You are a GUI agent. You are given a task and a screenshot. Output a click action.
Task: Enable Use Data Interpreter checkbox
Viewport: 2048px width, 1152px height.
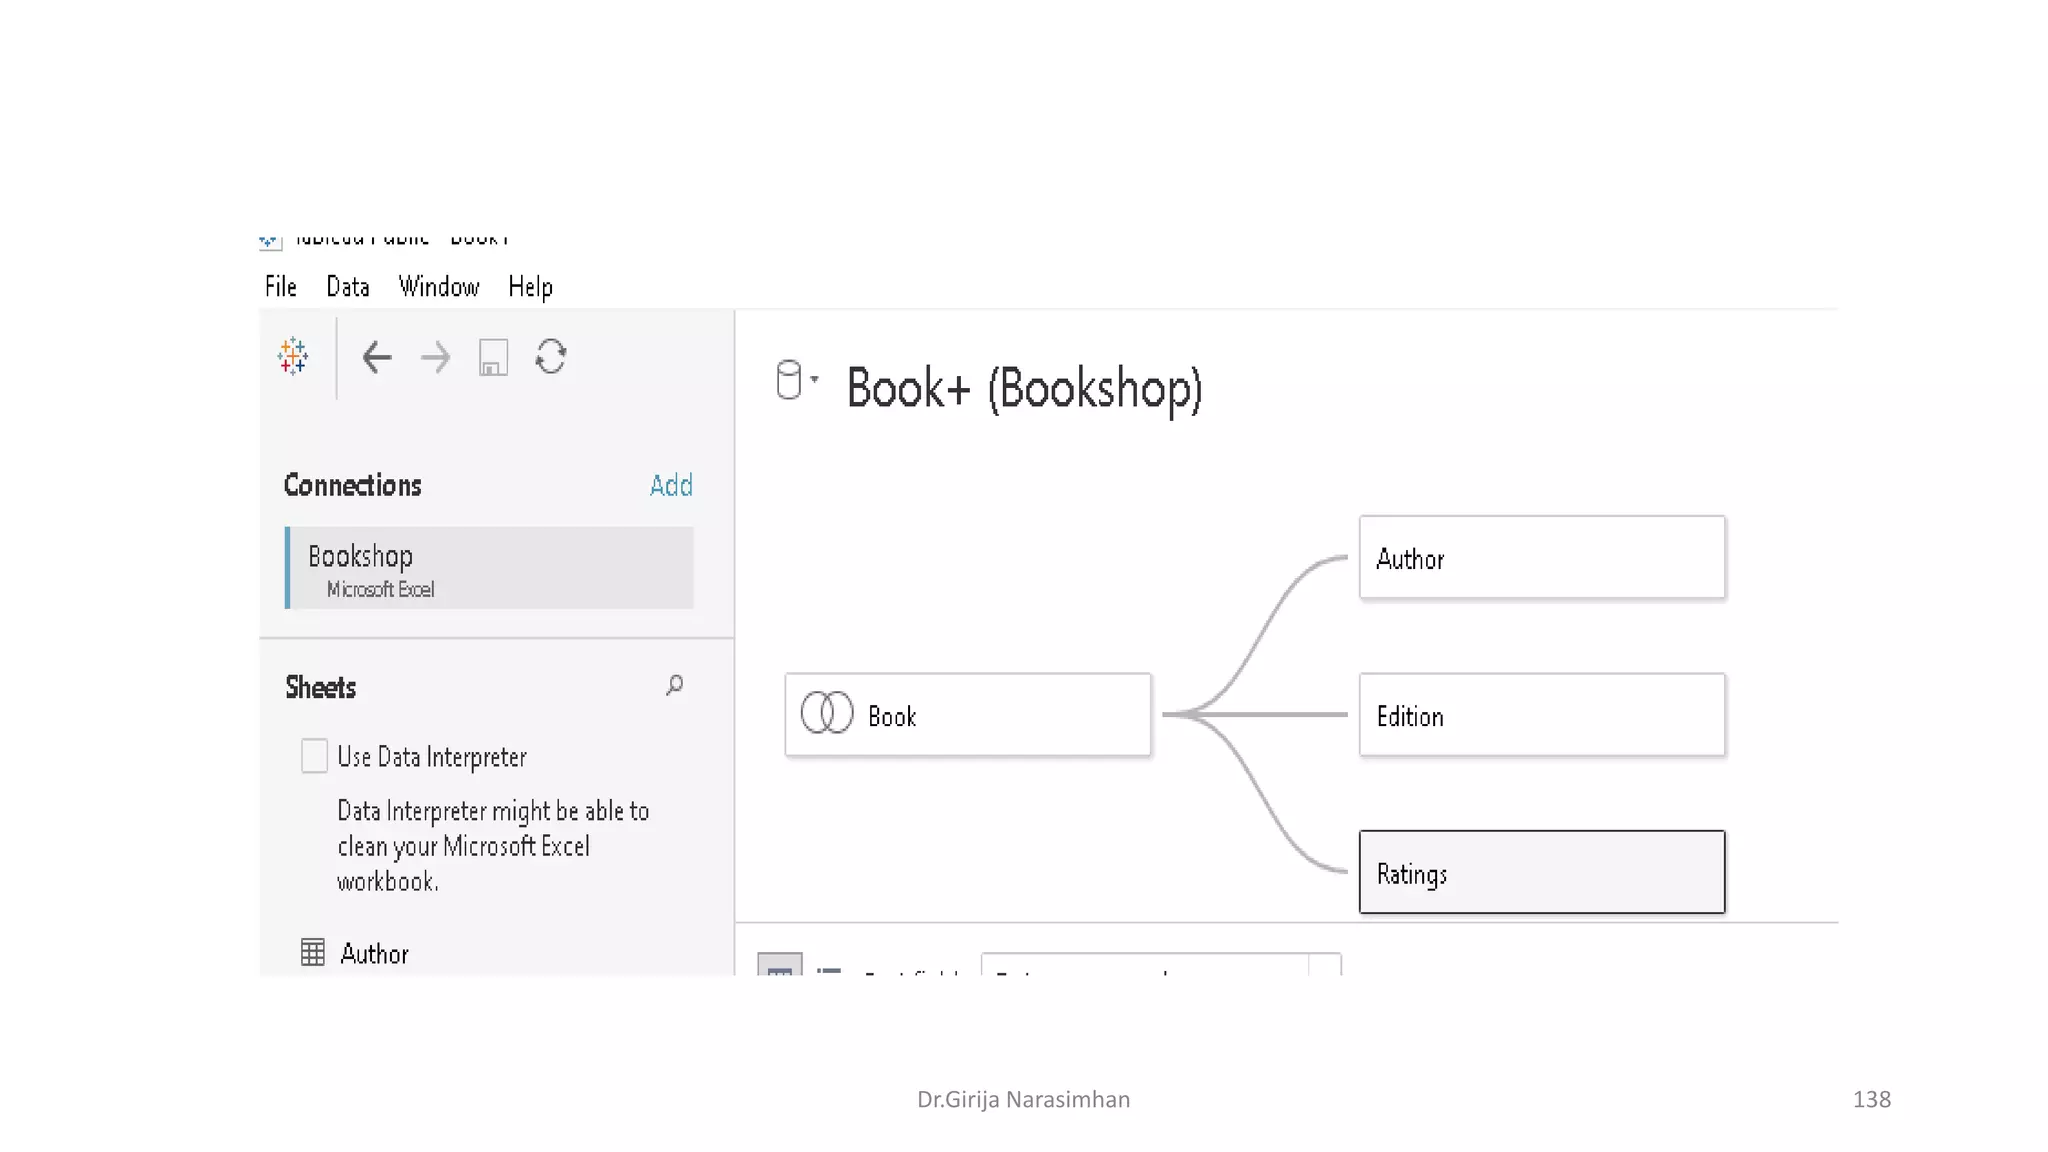pos(314,756)
